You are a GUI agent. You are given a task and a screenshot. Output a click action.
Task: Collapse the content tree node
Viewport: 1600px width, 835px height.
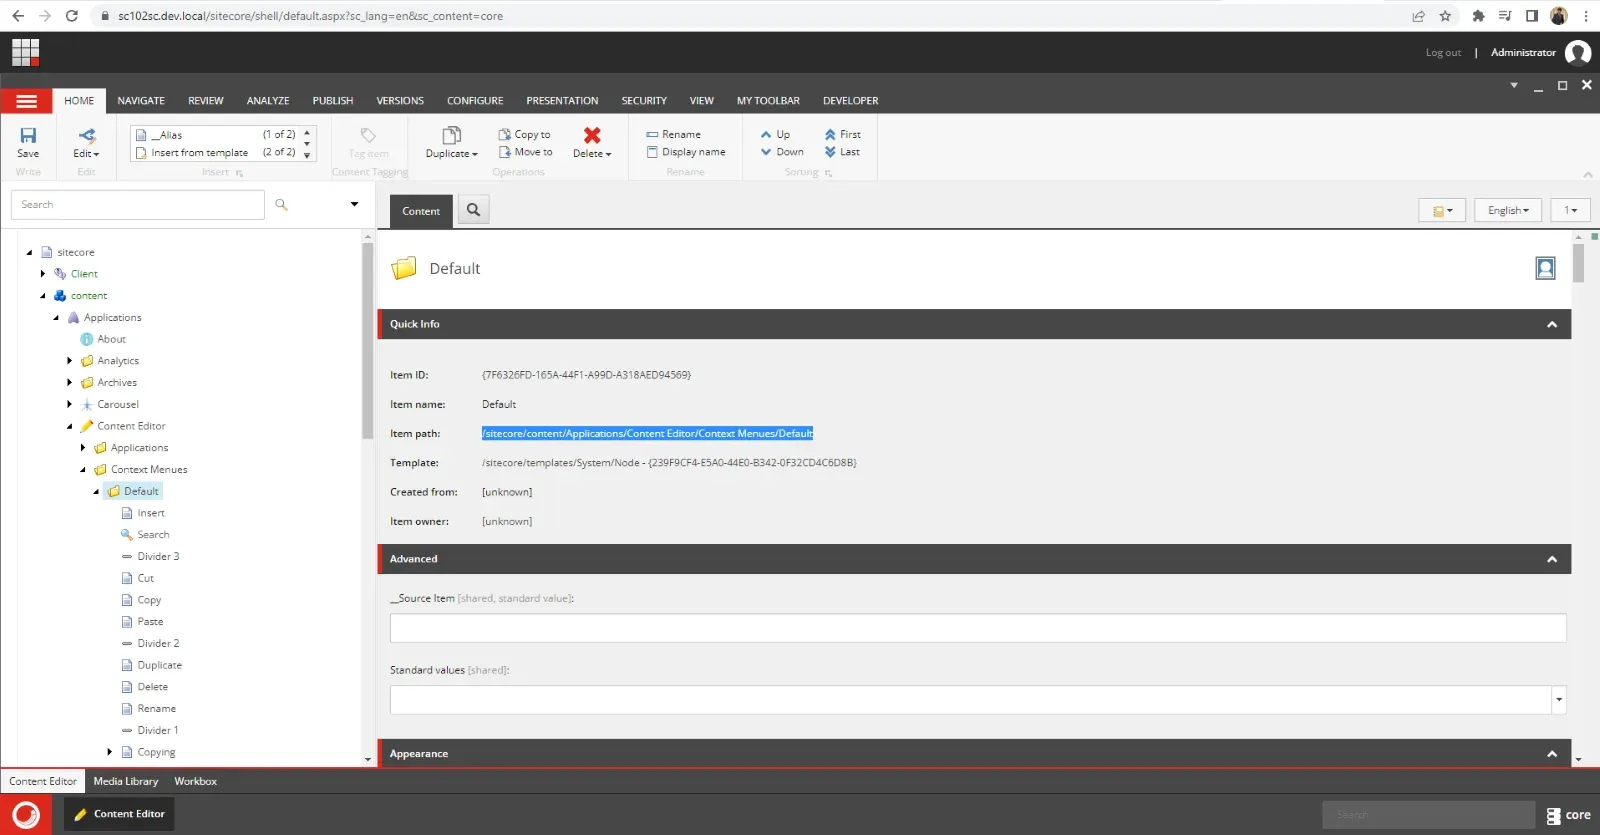pyautogui.click(x=42, y=296)
